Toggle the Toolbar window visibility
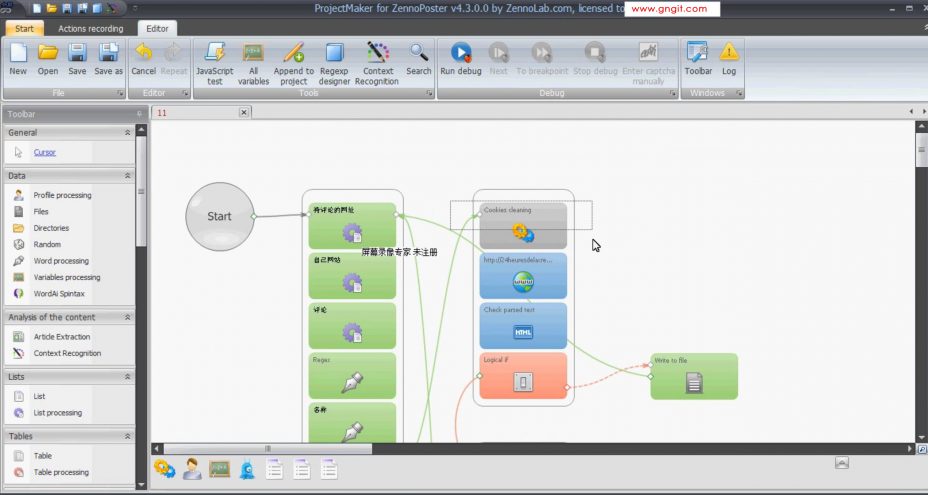Image resolution: width=928 pixels, height=495 pixels. pos(698,59)
